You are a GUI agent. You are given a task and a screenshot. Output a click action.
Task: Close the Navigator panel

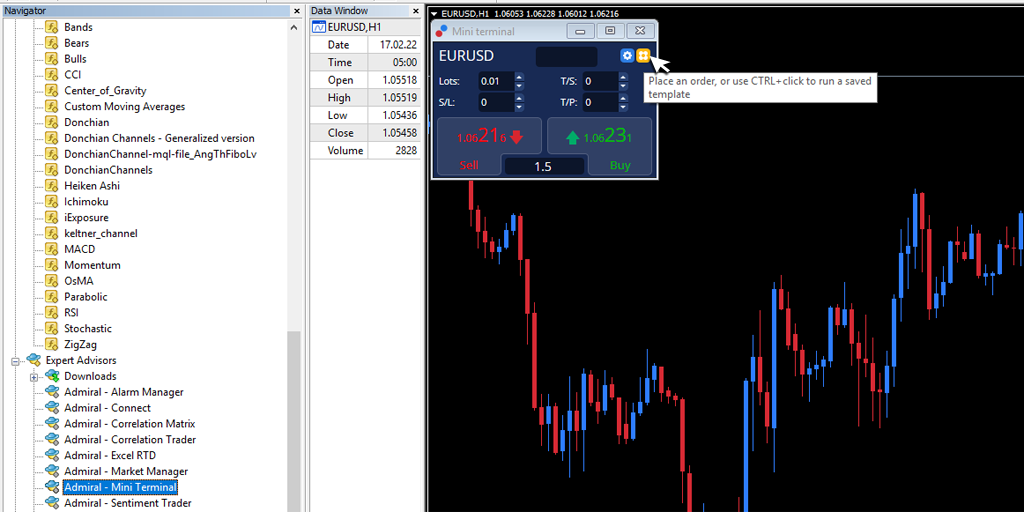pyautogui.click(x=297, y=11)
